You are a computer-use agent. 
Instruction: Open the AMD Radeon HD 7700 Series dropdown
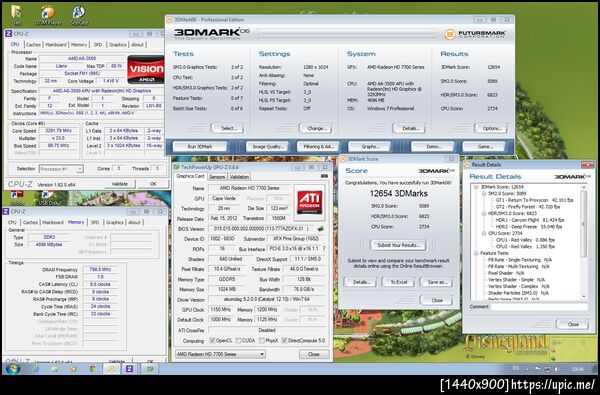point(220,354)
